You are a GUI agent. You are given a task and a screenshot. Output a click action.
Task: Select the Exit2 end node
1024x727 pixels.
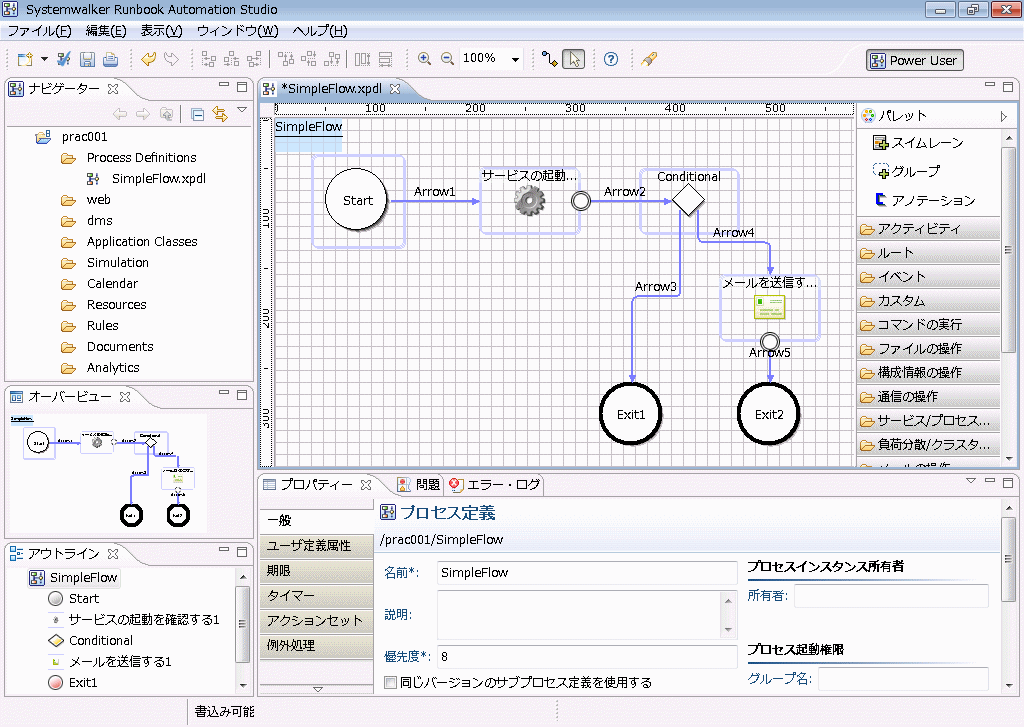pyautogui.click(x=769, y=414)
